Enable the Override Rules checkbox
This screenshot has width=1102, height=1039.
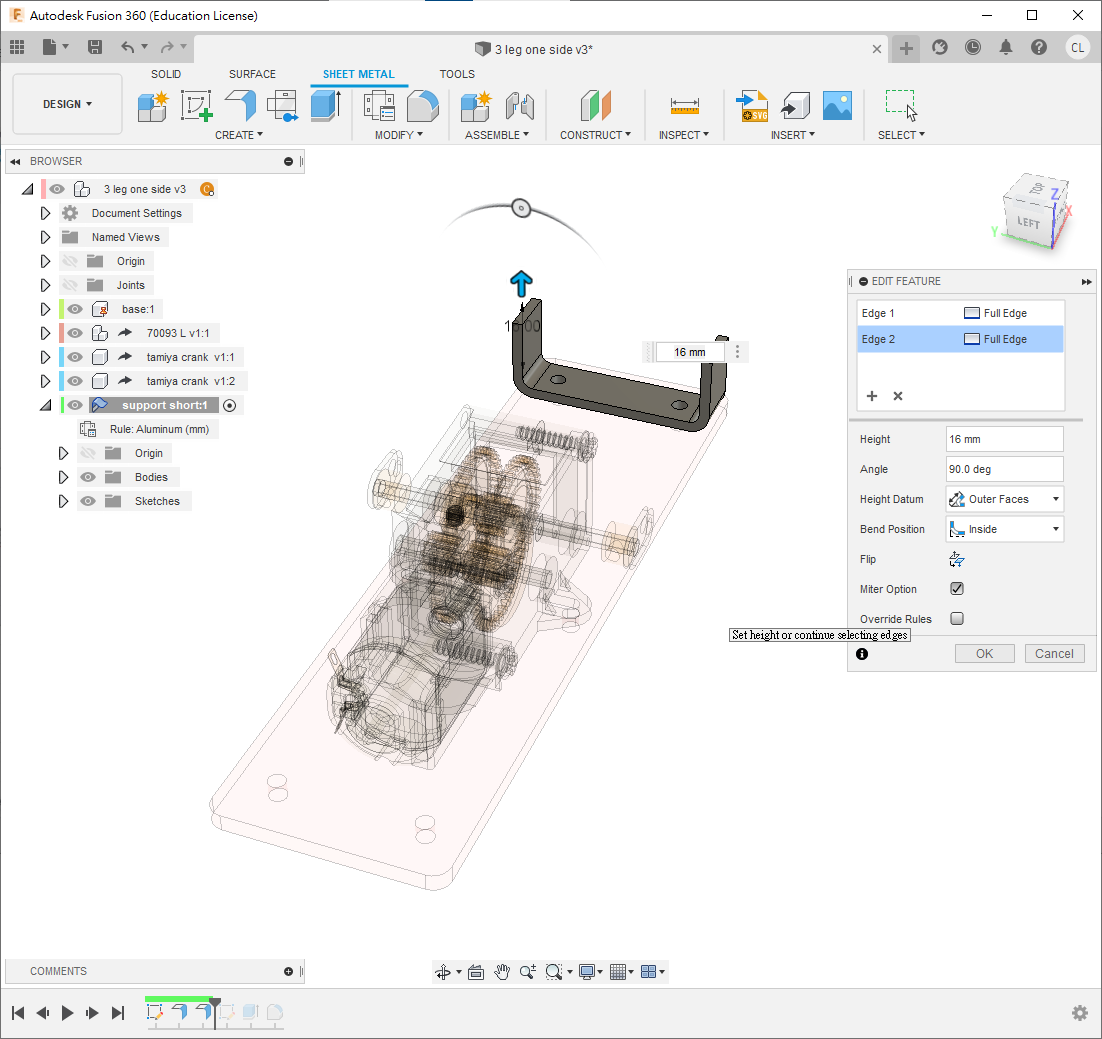957,619
